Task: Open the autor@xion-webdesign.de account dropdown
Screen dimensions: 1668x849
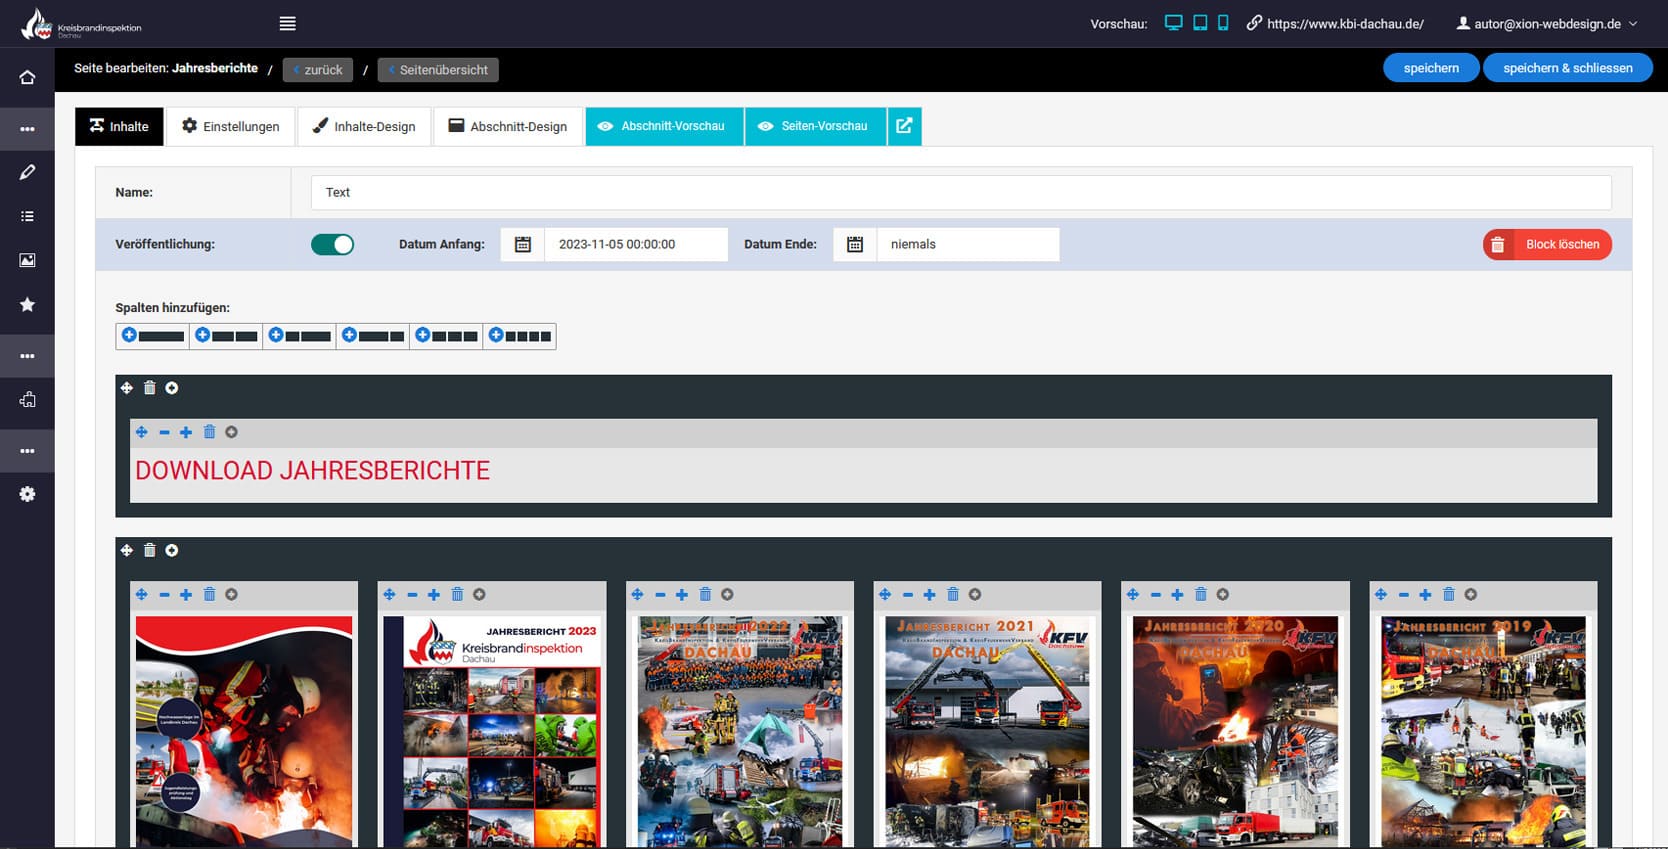Action: click(1547, 24)
